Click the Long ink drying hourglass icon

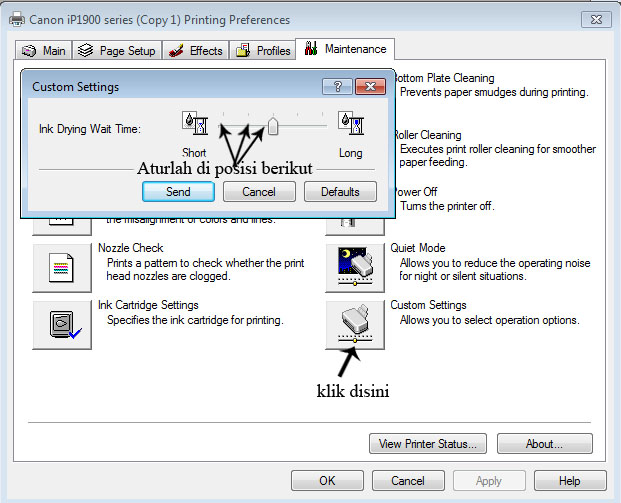[351, 123]
